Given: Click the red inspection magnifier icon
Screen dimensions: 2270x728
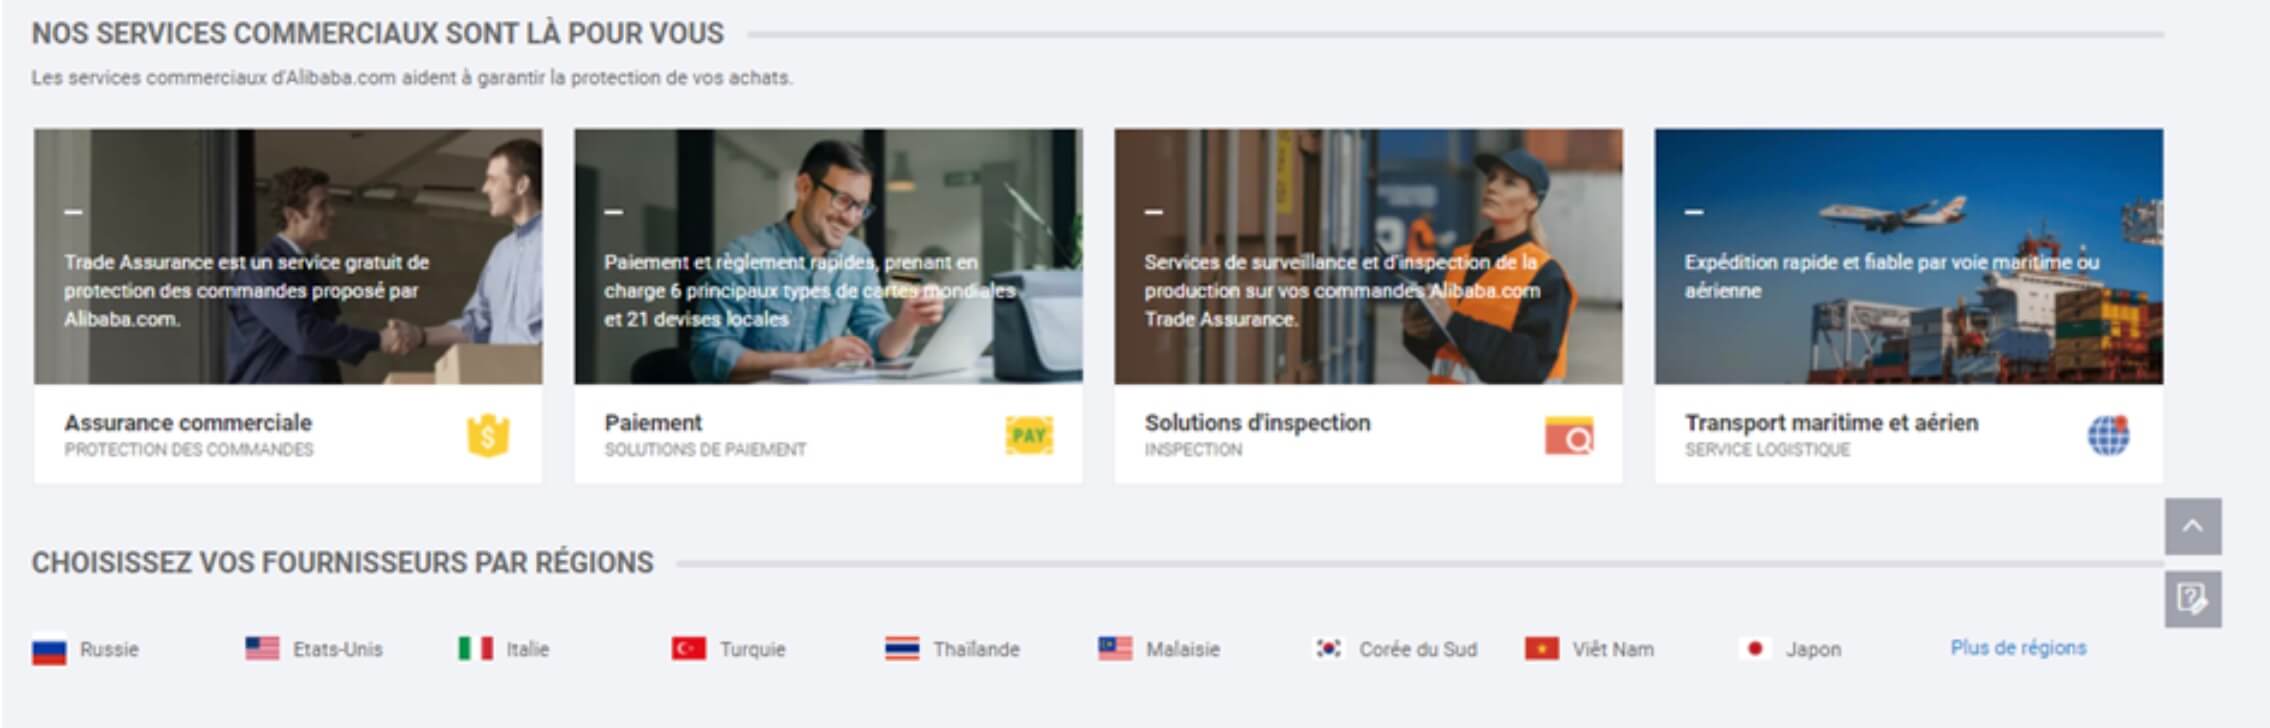Looking at the screenshot, I should [x=1569, y=436].
